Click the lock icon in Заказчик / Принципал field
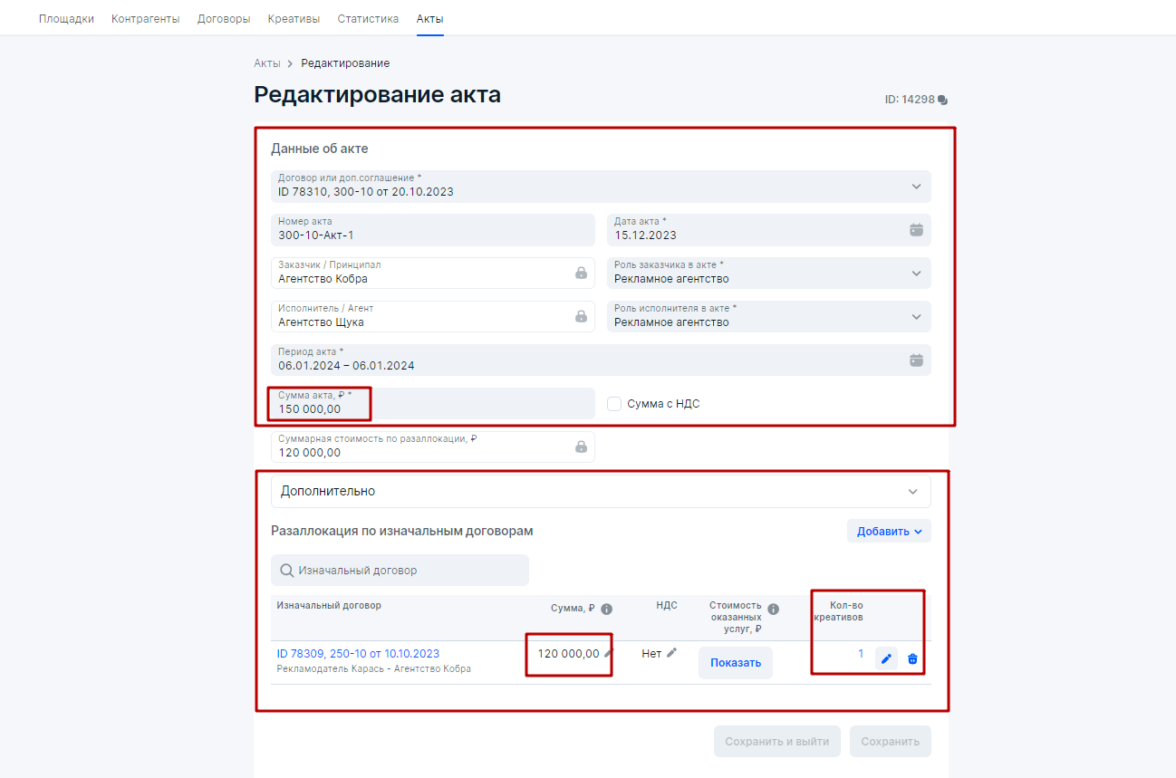The height and width of the screenshot is (778, 1176). (x=581, y=273)
